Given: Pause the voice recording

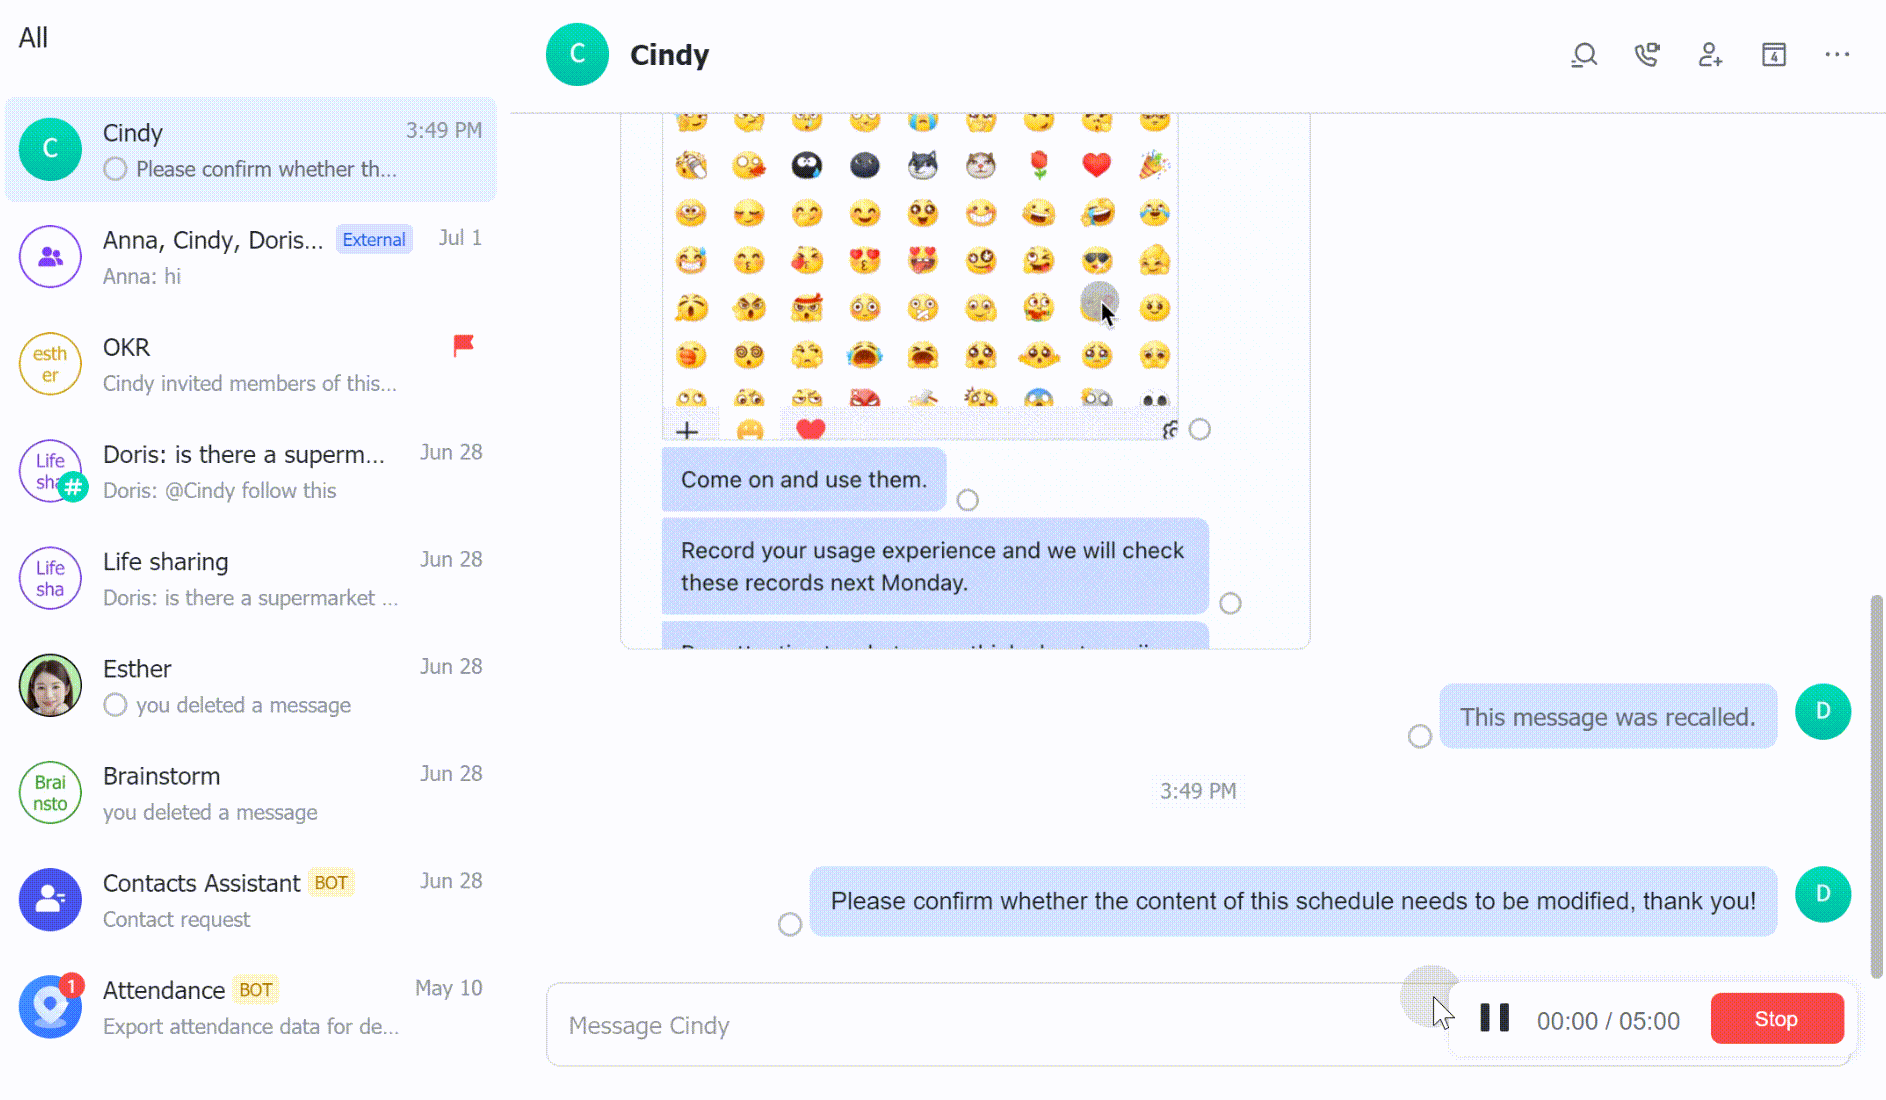Looking at the screenshot, I should 1493,1018.
